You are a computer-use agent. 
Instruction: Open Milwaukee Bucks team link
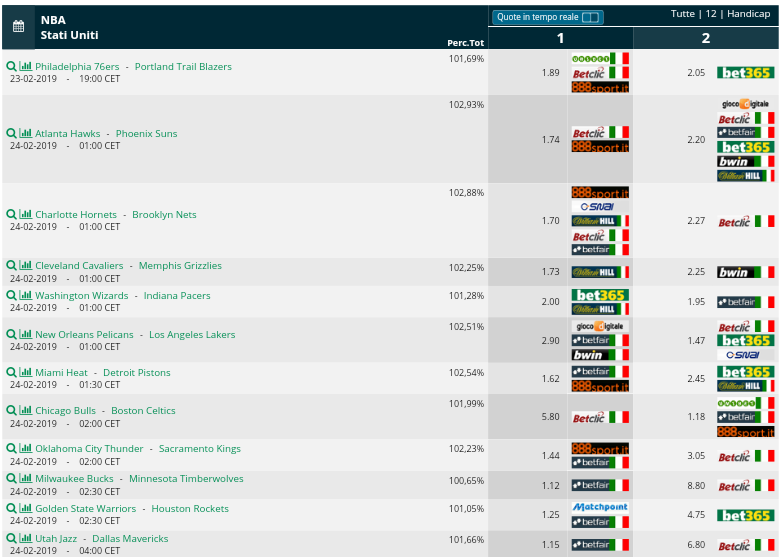(74, 478)
